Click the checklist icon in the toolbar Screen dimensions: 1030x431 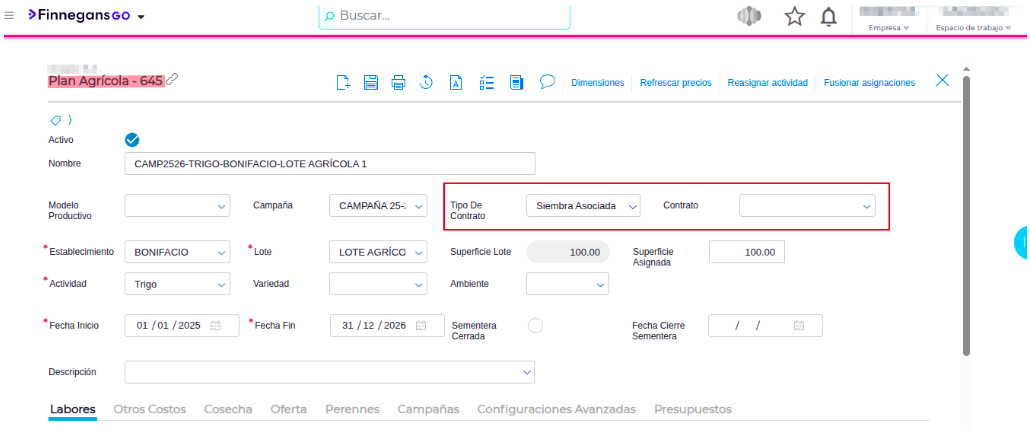[487, 83]
